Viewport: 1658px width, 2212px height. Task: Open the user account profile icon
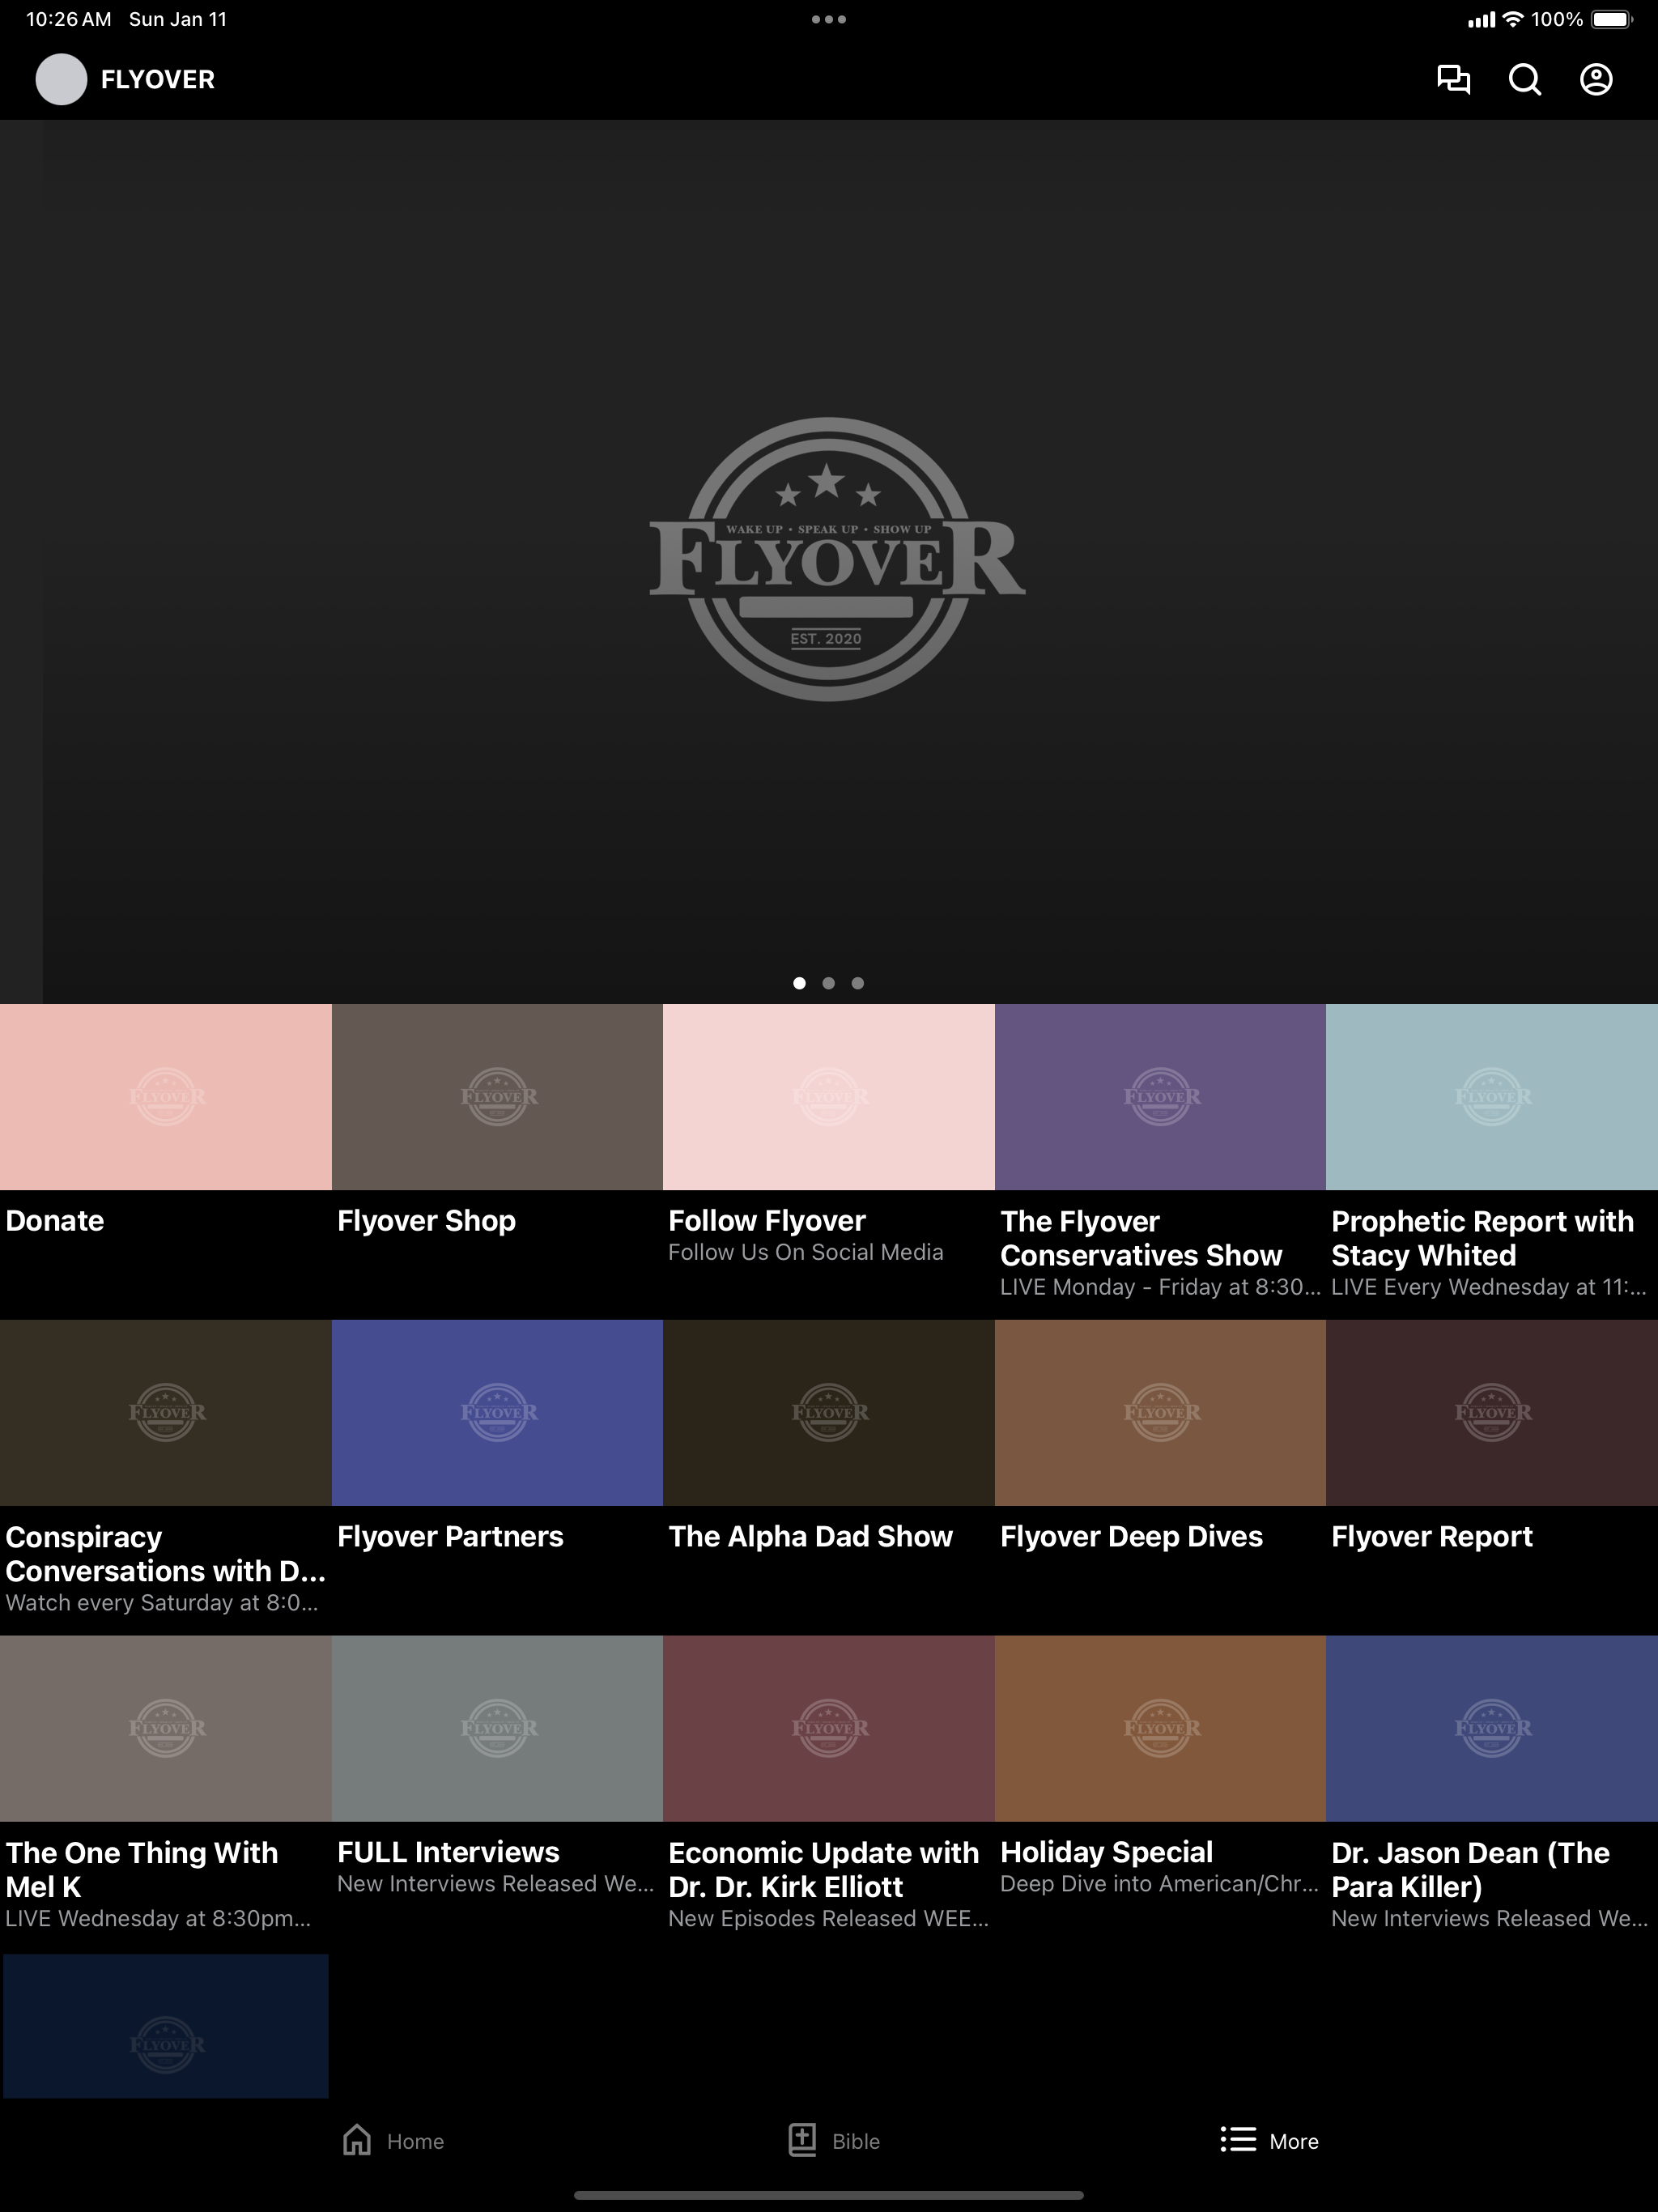(x=1596, y=79)
